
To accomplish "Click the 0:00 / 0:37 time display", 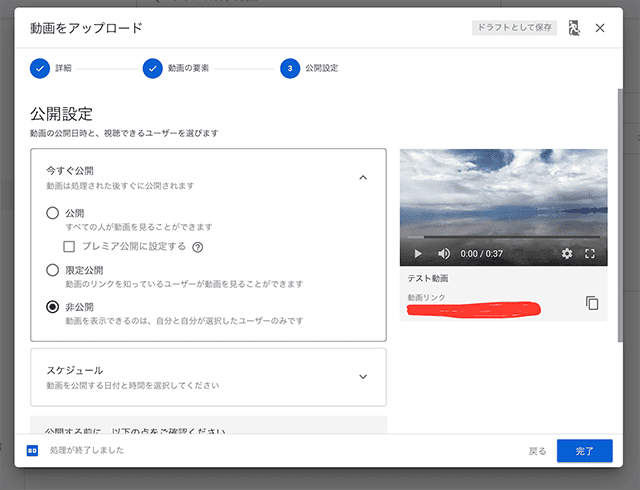I will 481,254.
